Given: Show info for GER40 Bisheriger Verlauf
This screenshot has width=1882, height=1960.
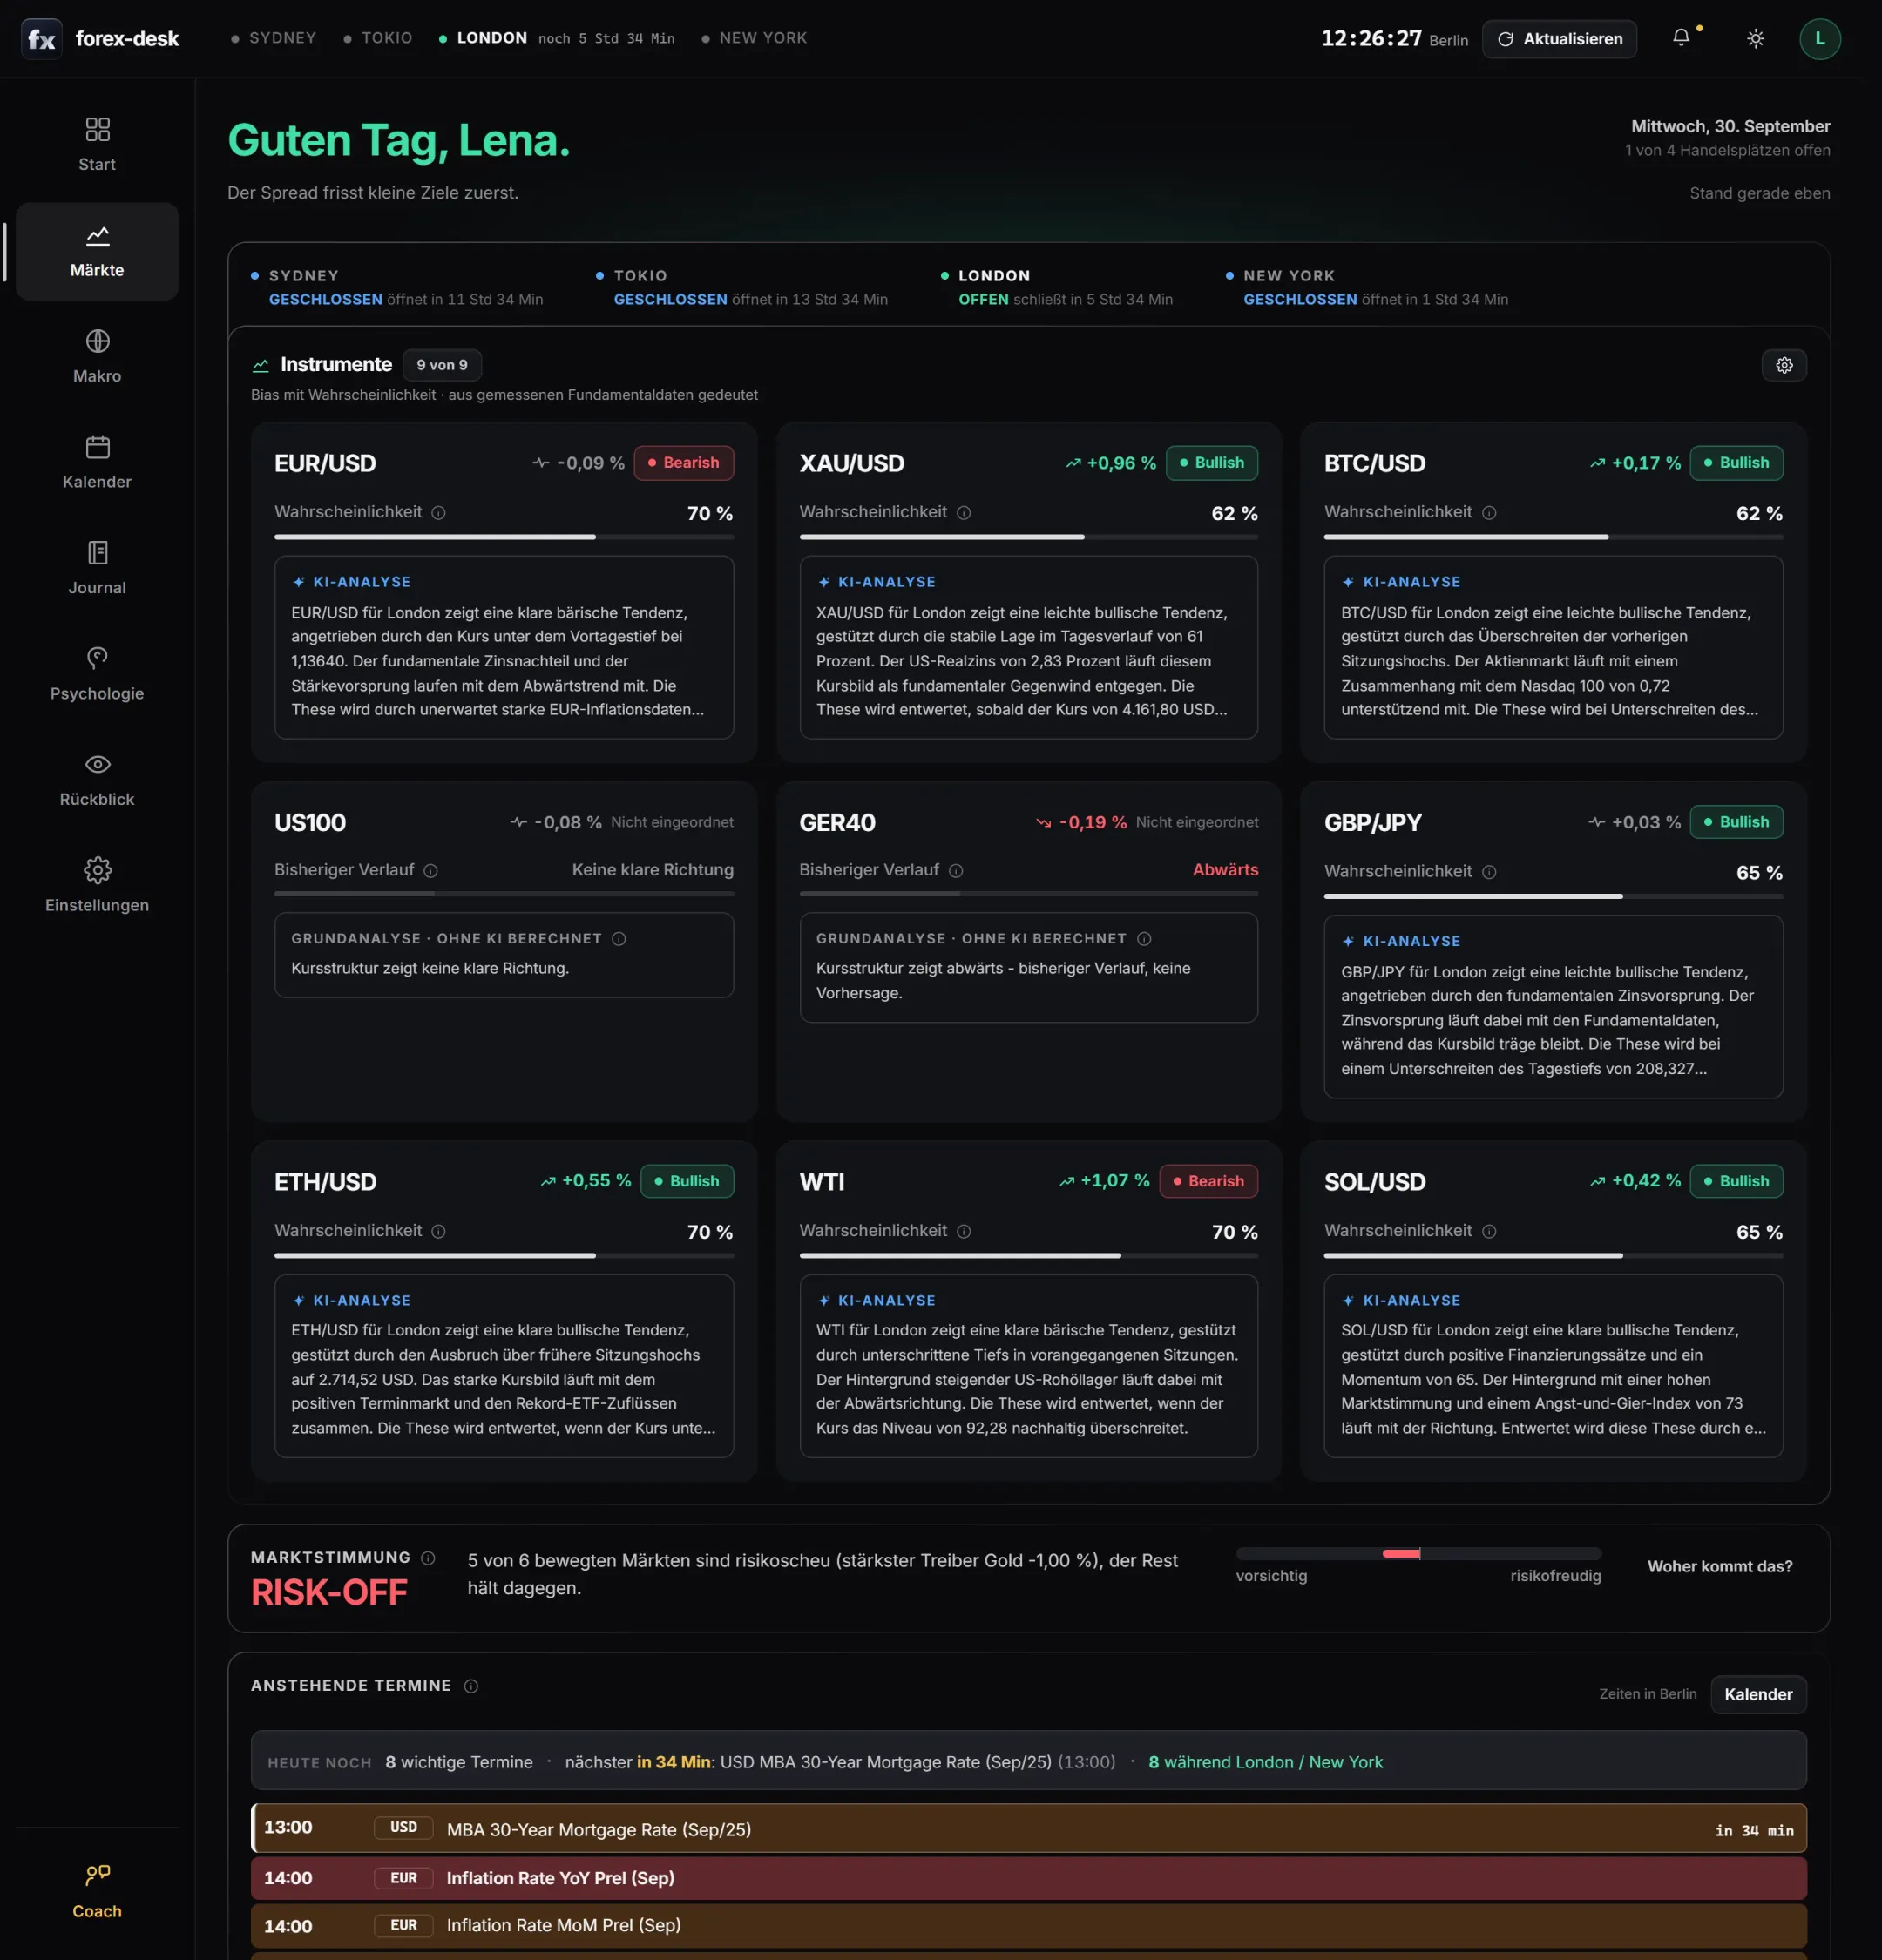Looking at the screenshot, I should coord(955,871).
